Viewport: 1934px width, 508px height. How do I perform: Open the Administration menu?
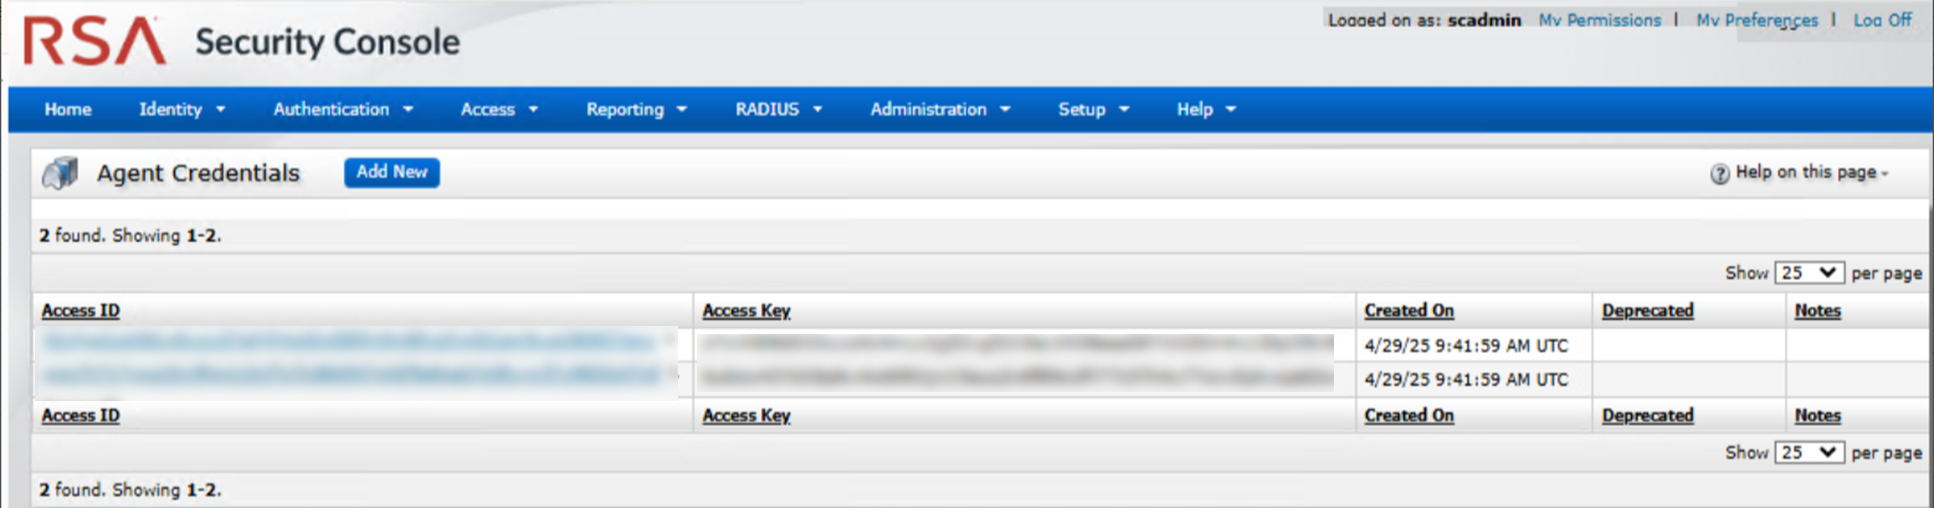[x=939, y=110]
